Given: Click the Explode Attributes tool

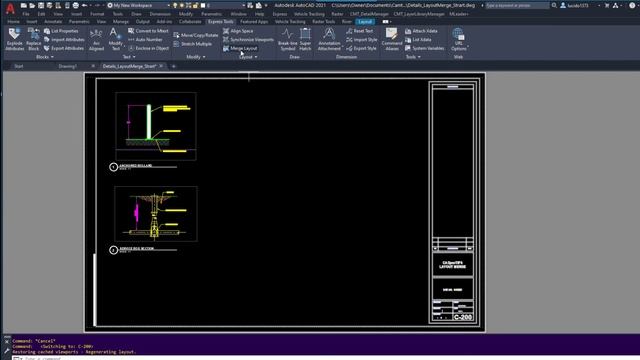Looking at the screenshot, I should [14, 39].
